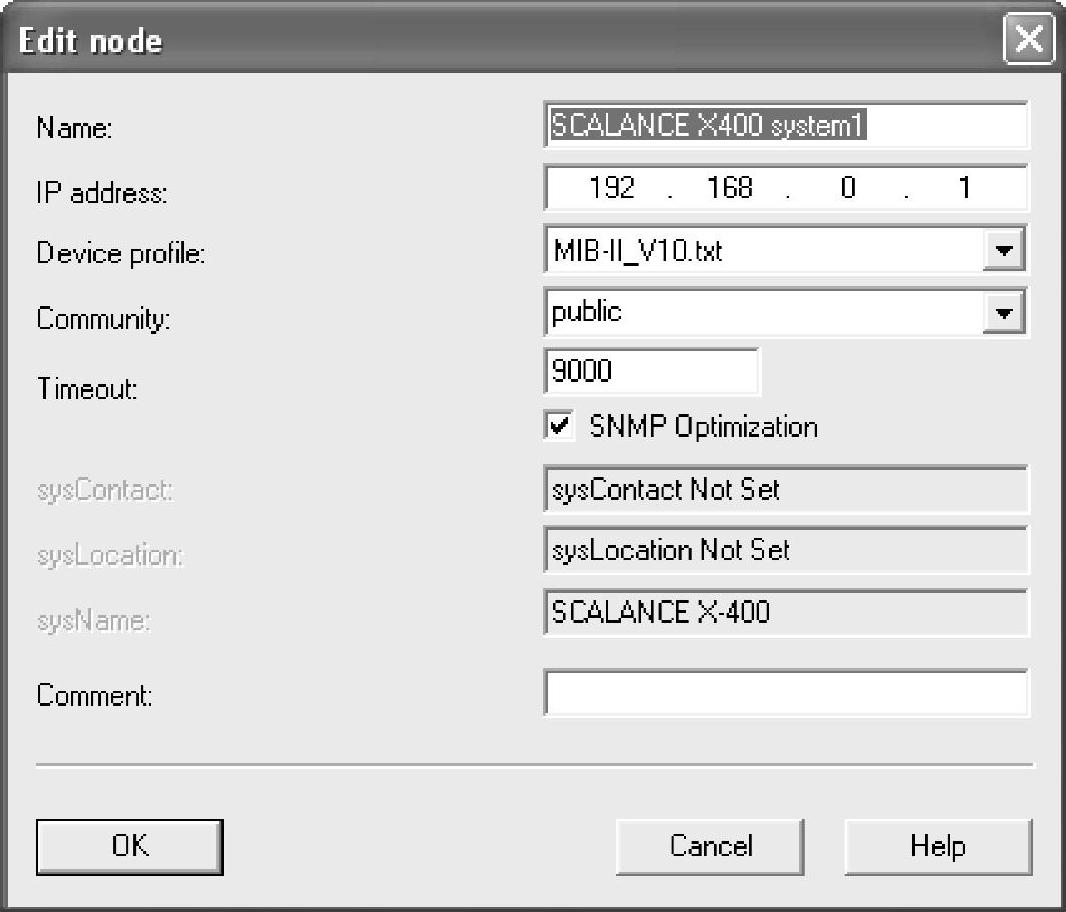The width and height of the screenshot is (1066, 912).
Task: Click the Timeout: label
Action: [87, 389]
